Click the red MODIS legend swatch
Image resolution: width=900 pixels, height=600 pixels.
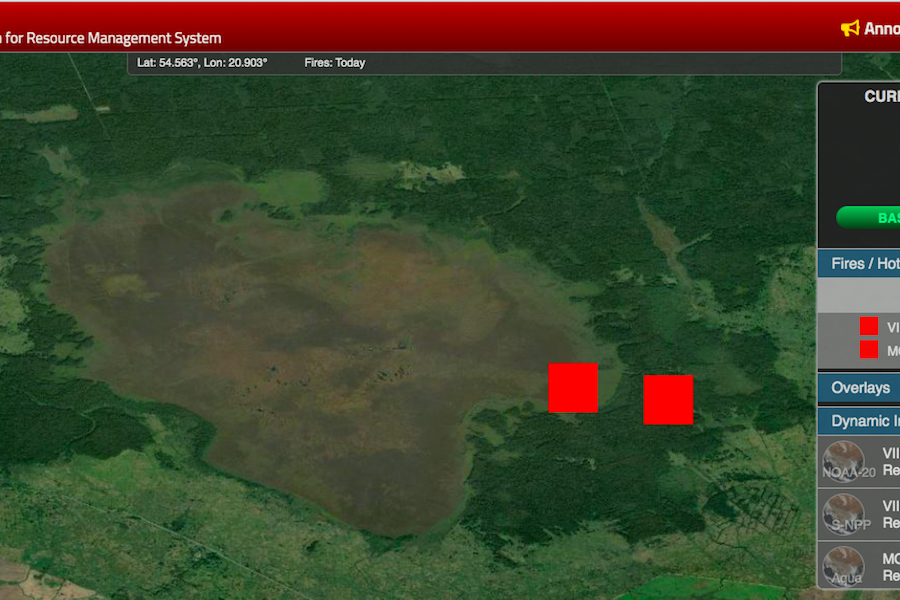(x=869, y=349)
